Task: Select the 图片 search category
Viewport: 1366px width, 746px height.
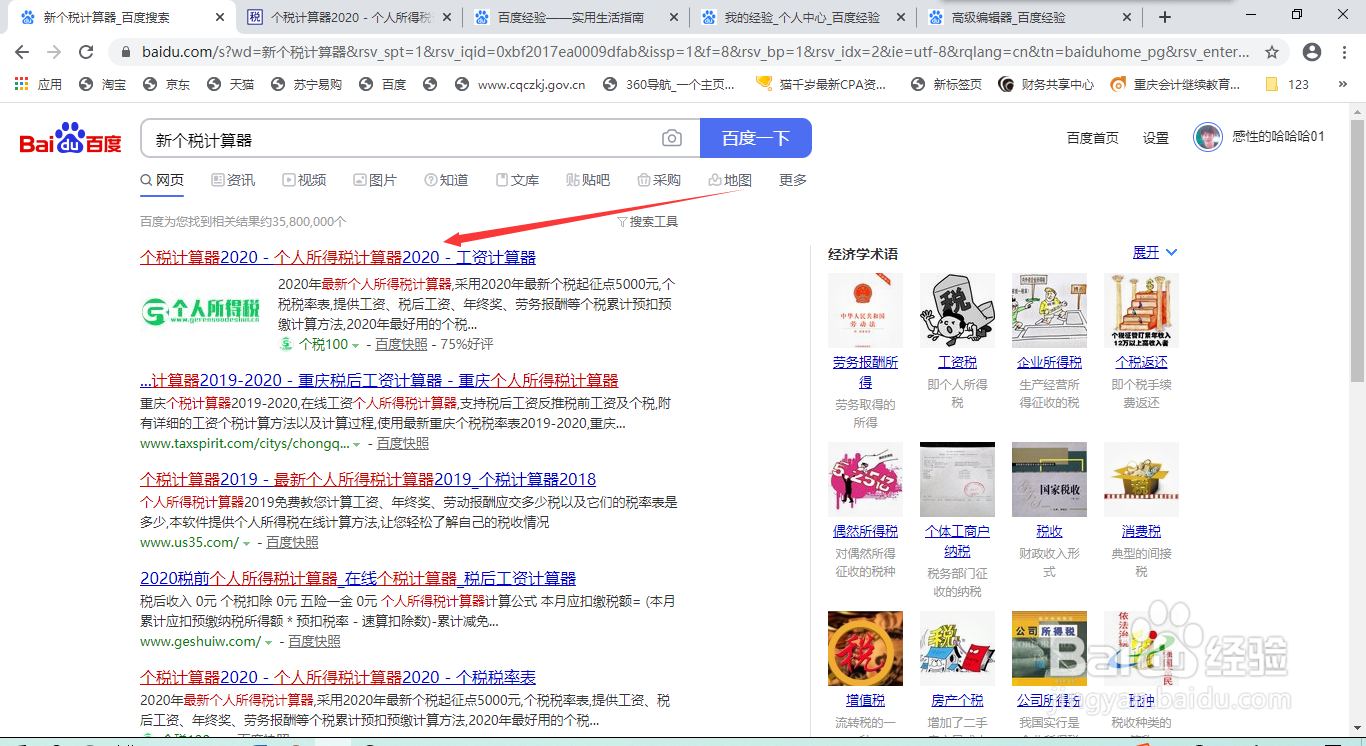Action: 375,180
